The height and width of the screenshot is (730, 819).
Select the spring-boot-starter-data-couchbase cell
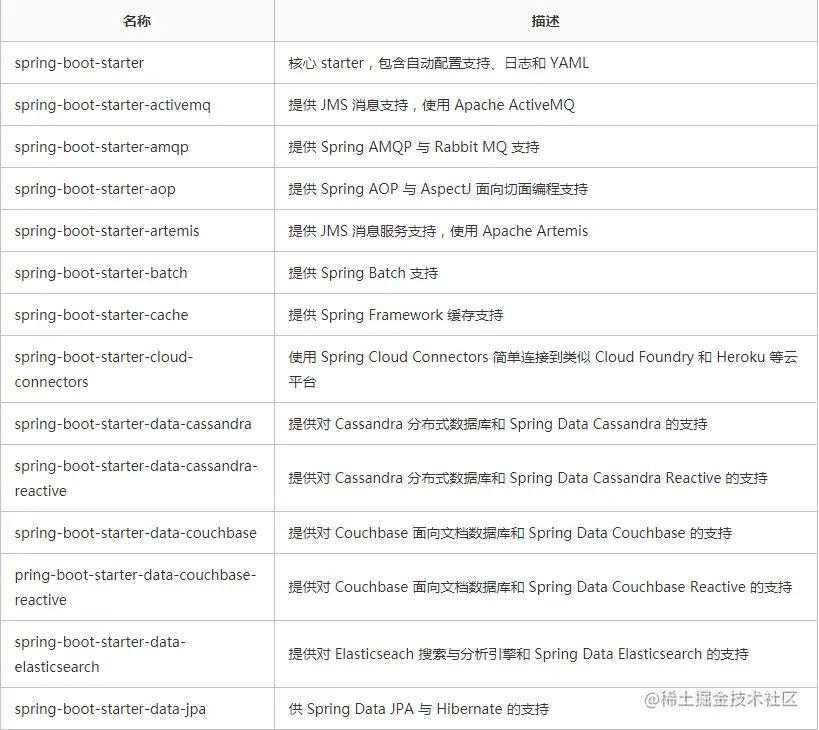(135, 533)
